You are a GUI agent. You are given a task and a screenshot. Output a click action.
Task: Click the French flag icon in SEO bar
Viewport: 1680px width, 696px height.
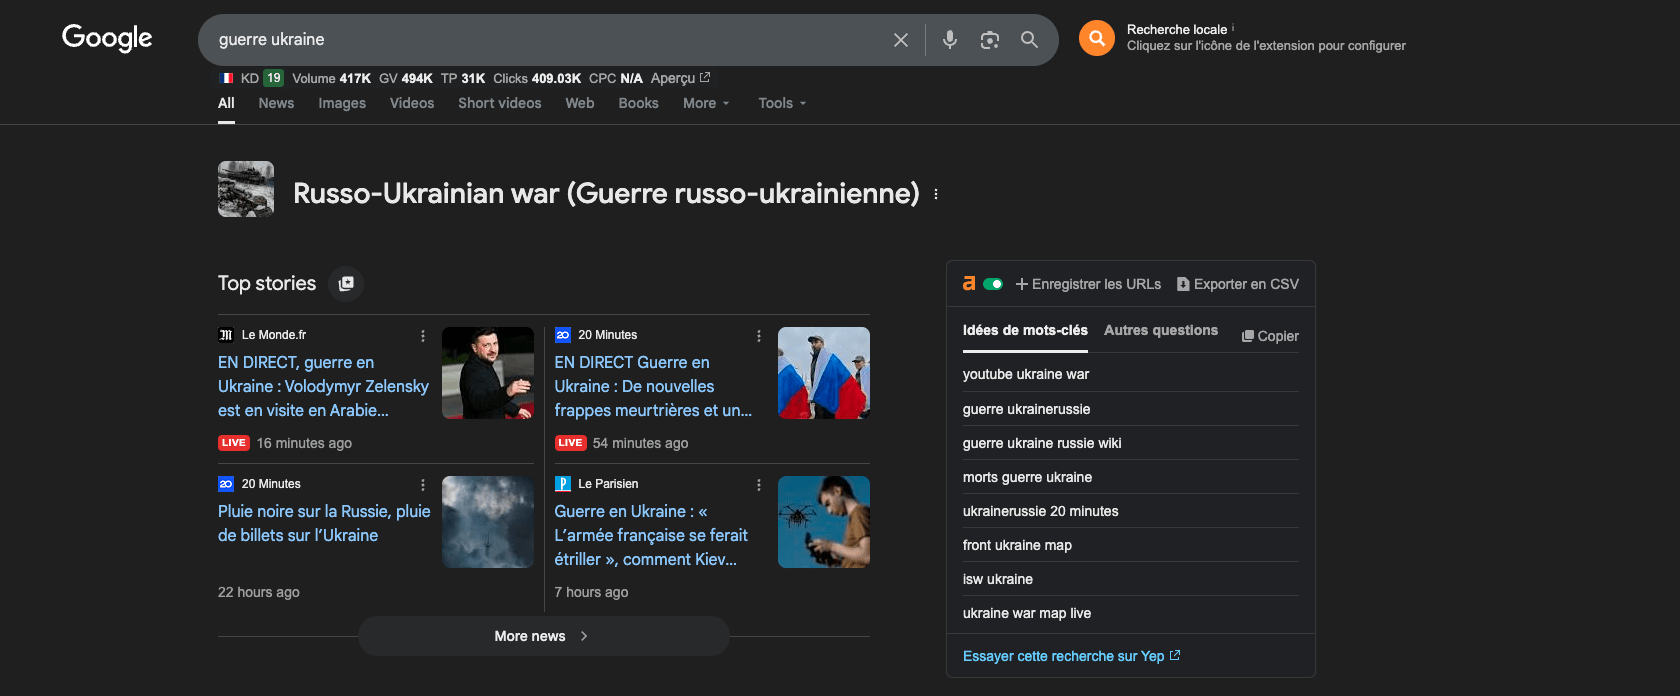click(x=227, y=78)
